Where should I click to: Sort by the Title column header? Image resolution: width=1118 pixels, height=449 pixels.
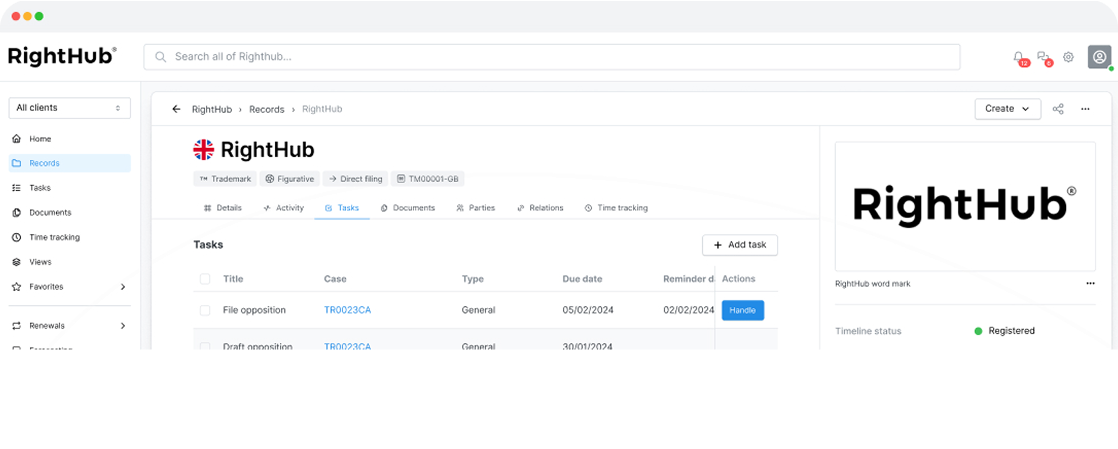coord(233,279)
